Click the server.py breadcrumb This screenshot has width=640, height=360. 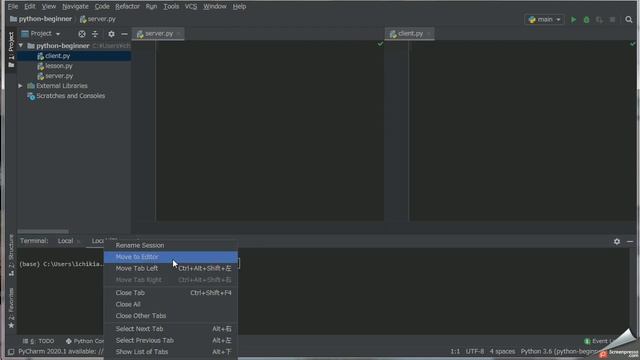click(98, 19)
